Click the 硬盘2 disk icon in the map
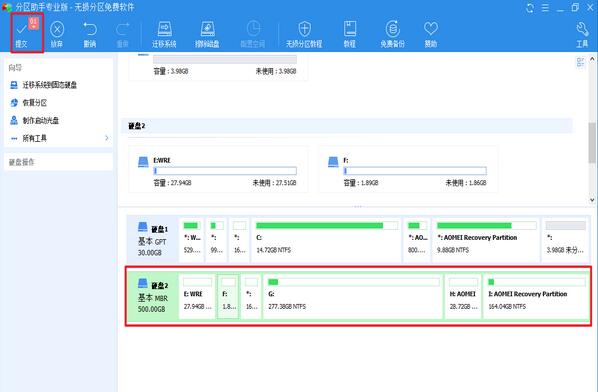This screenshot has width=598, height=392. [x=143, y=283]
